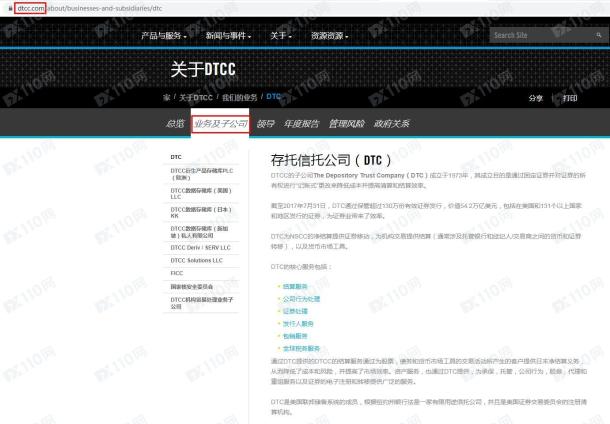Expand the 资源资源 navigation dropdown
Screen dimensions: 610x424
330,36
